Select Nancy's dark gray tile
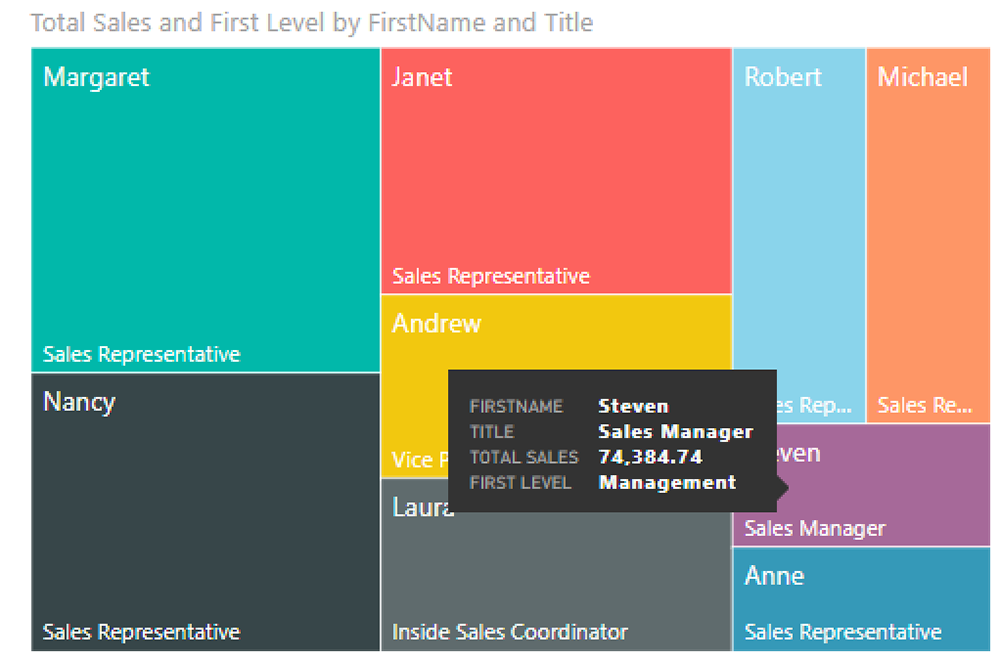The width and height of the screenshot is (1000, 659). (x=200, y=500)
